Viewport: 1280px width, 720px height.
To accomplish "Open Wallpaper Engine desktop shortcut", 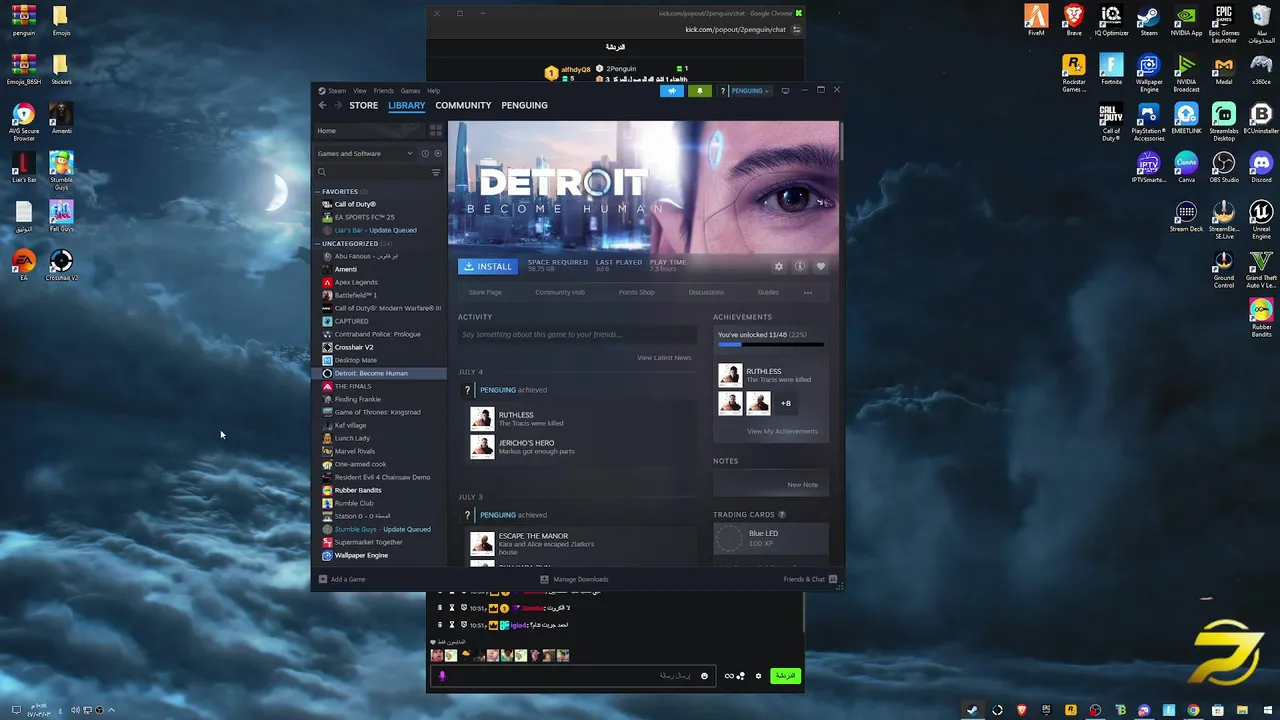I will pyautogui.click(x=1149, y=72).
